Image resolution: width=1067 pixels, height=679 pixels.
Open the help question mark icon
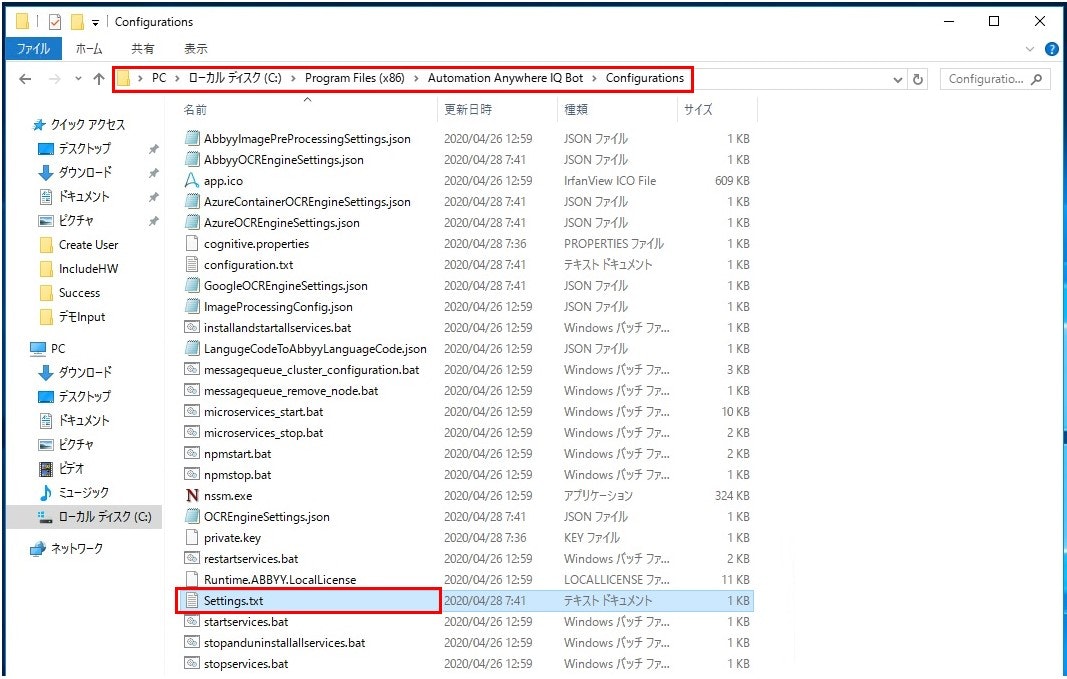(x=1051, y=49)
